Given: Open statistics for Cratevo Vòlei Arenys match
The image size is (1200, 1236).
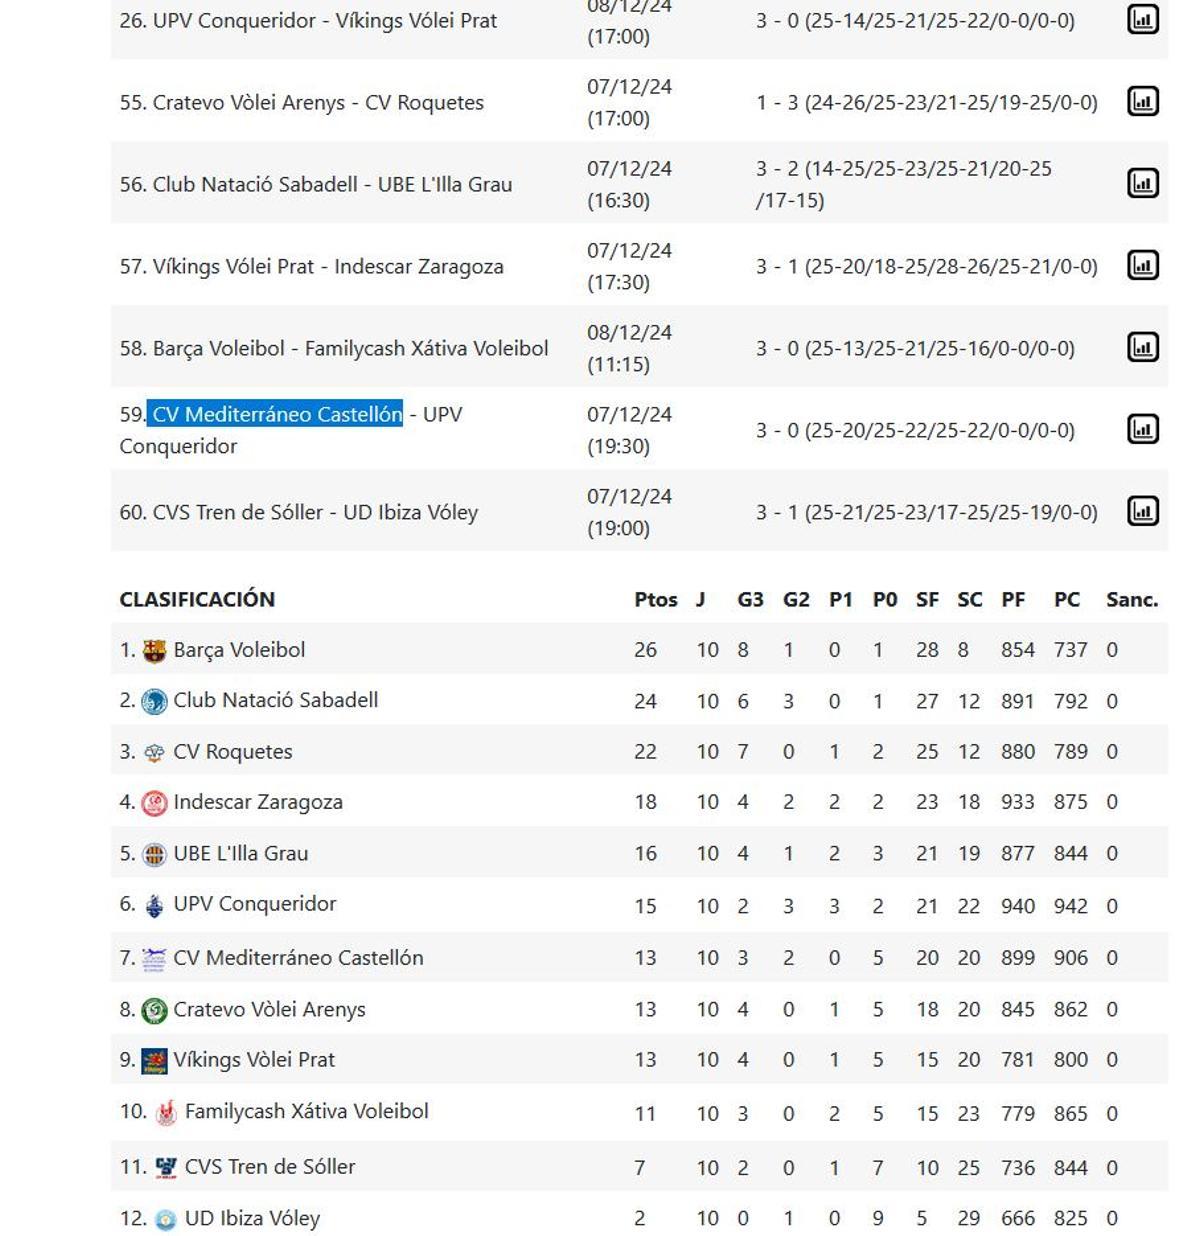Looking at the screenshot, I should (1143, 101).
